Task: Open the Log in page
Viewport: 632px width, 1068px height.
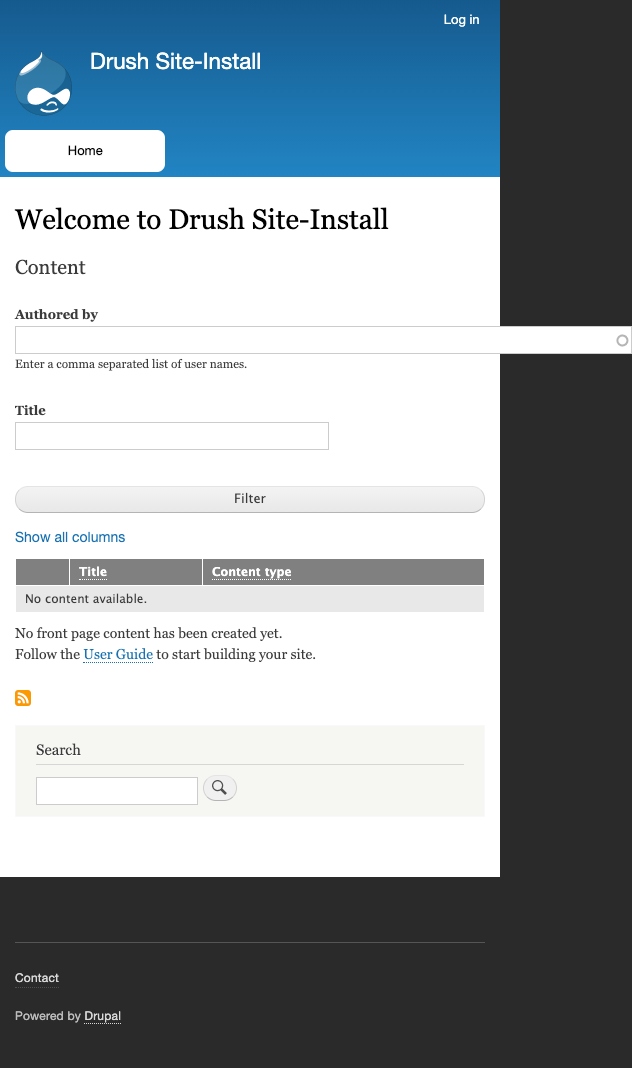Action: 461,19
